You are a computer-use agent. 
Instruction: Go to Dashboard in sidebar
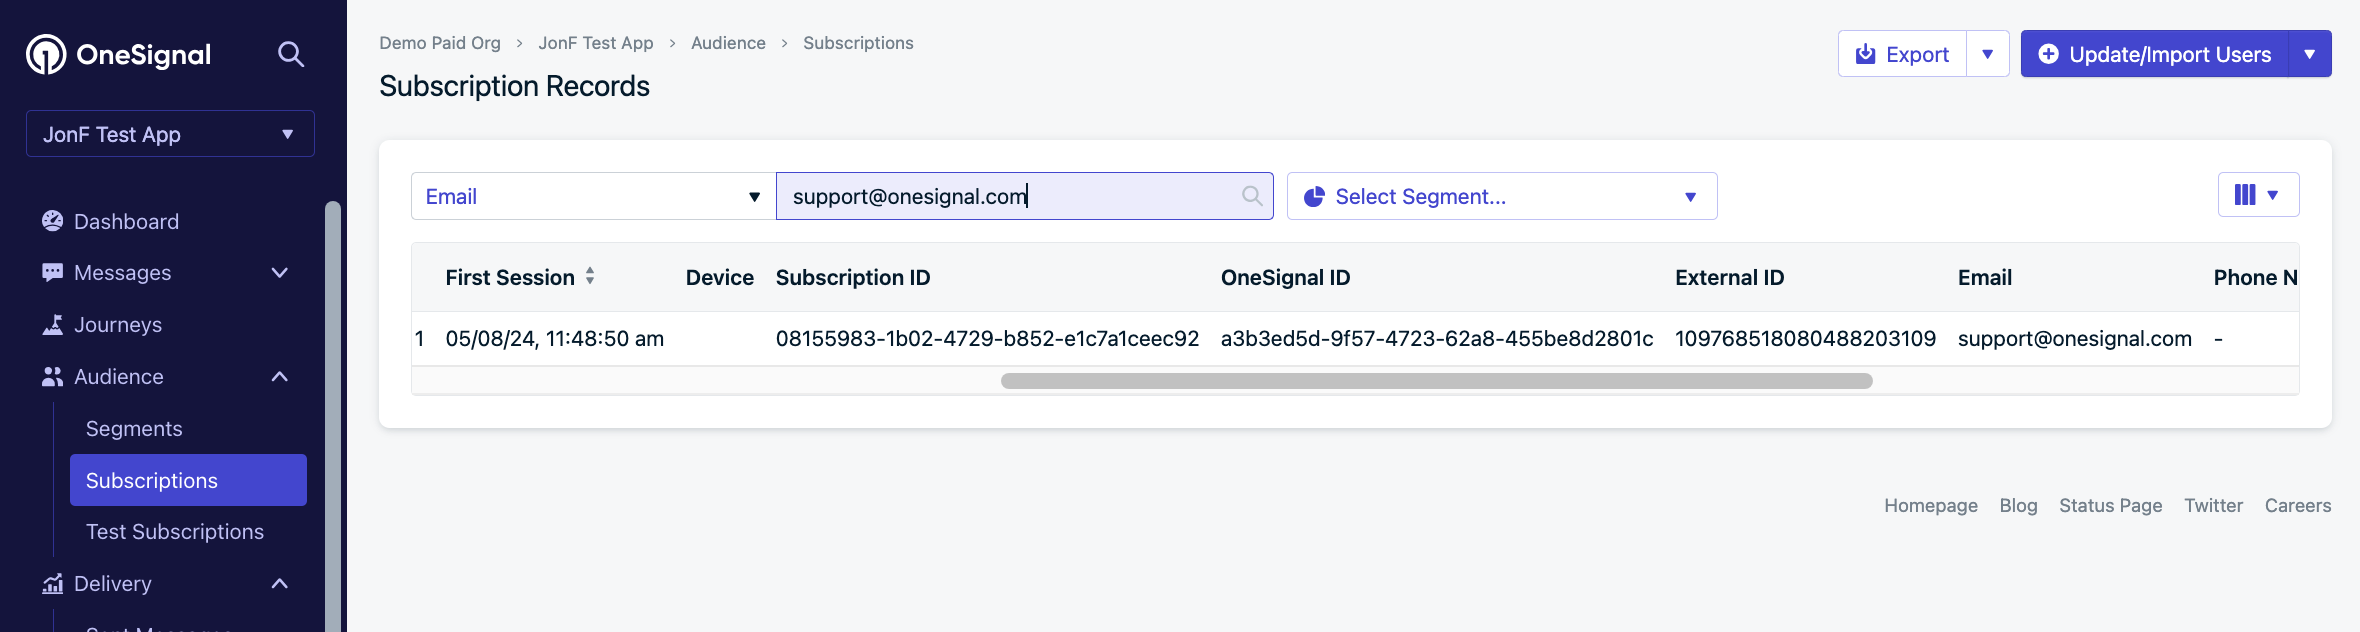[x=126, y=221]
